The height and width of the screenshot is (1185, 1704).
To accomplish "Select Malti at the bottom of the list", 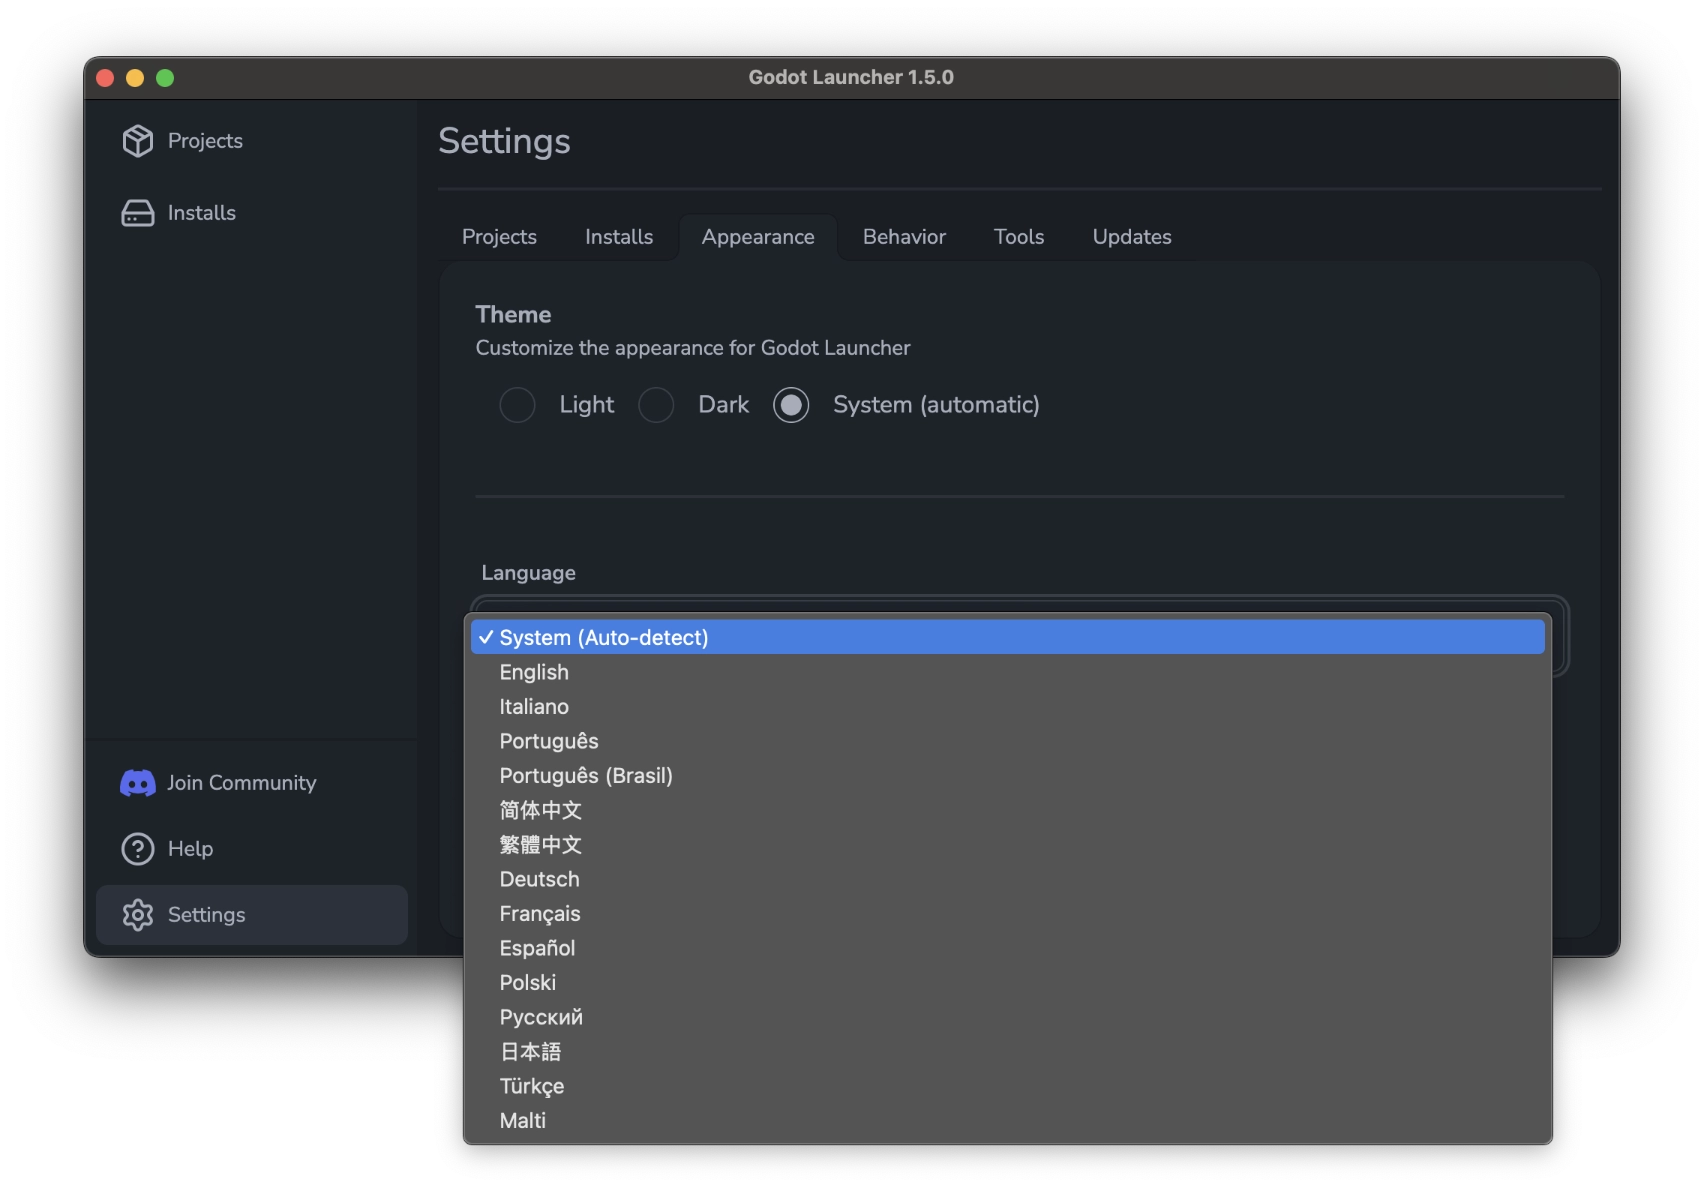I will [x=522, y=1120].
